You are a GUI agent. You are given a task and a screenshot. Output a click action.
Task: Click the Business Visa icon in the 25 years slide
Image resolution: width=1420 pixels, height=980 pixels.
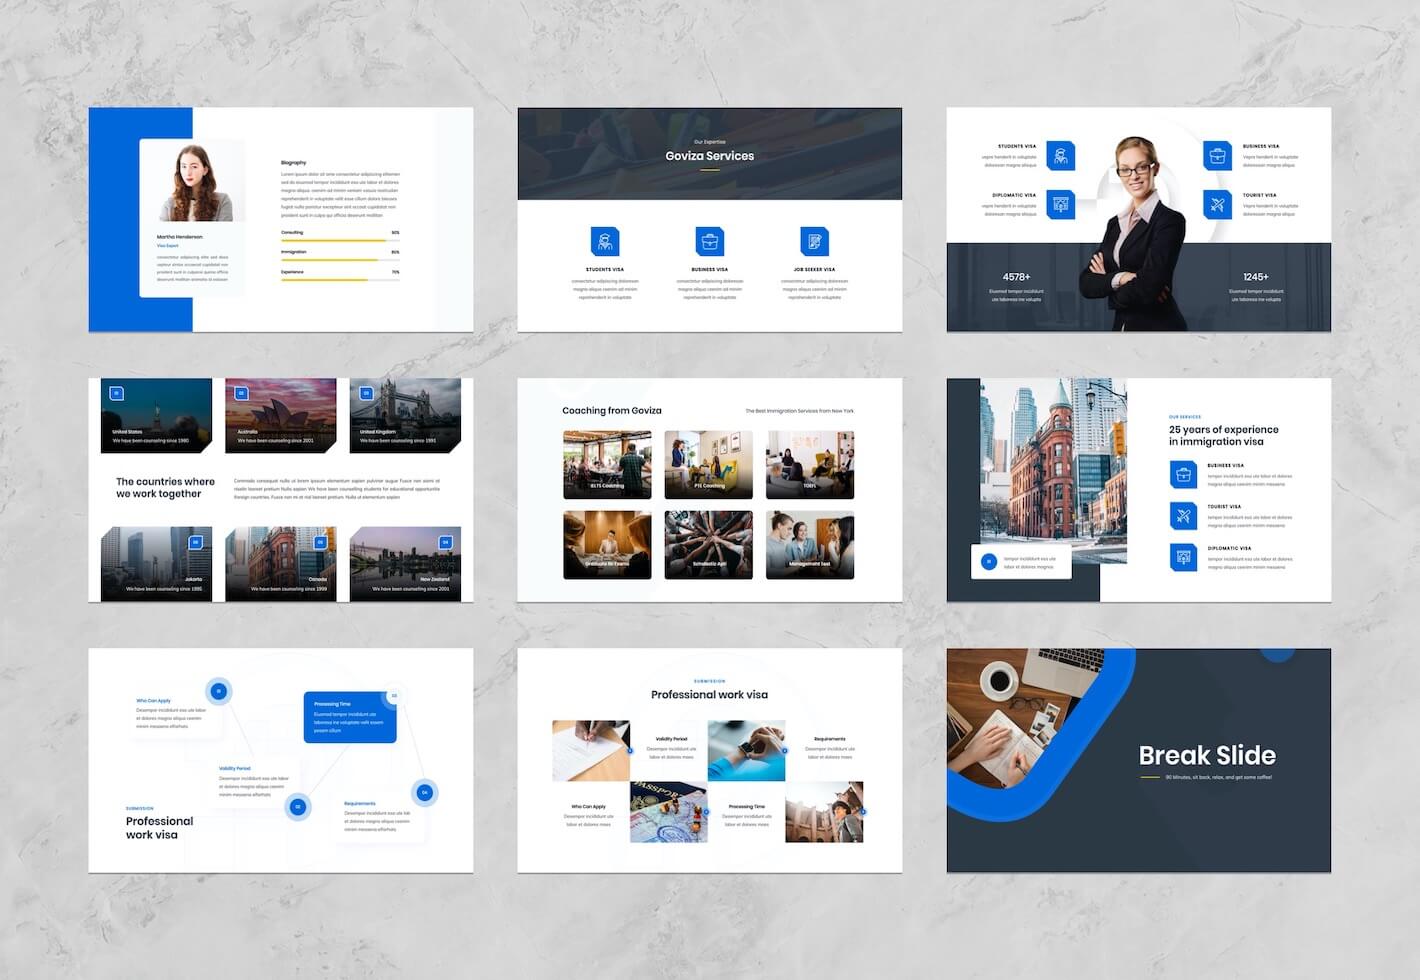tap(1183, 474)
